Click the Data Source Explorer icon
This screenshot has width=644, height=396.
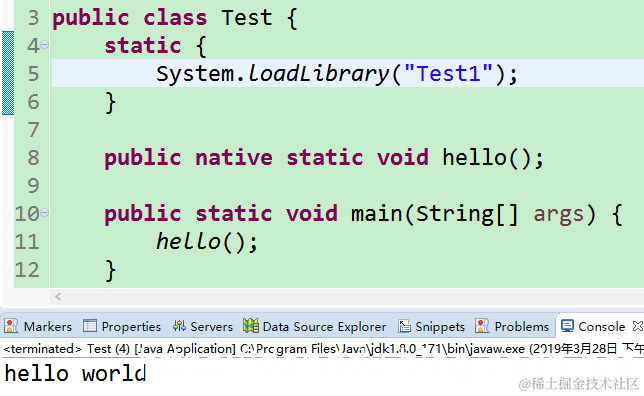251,326
